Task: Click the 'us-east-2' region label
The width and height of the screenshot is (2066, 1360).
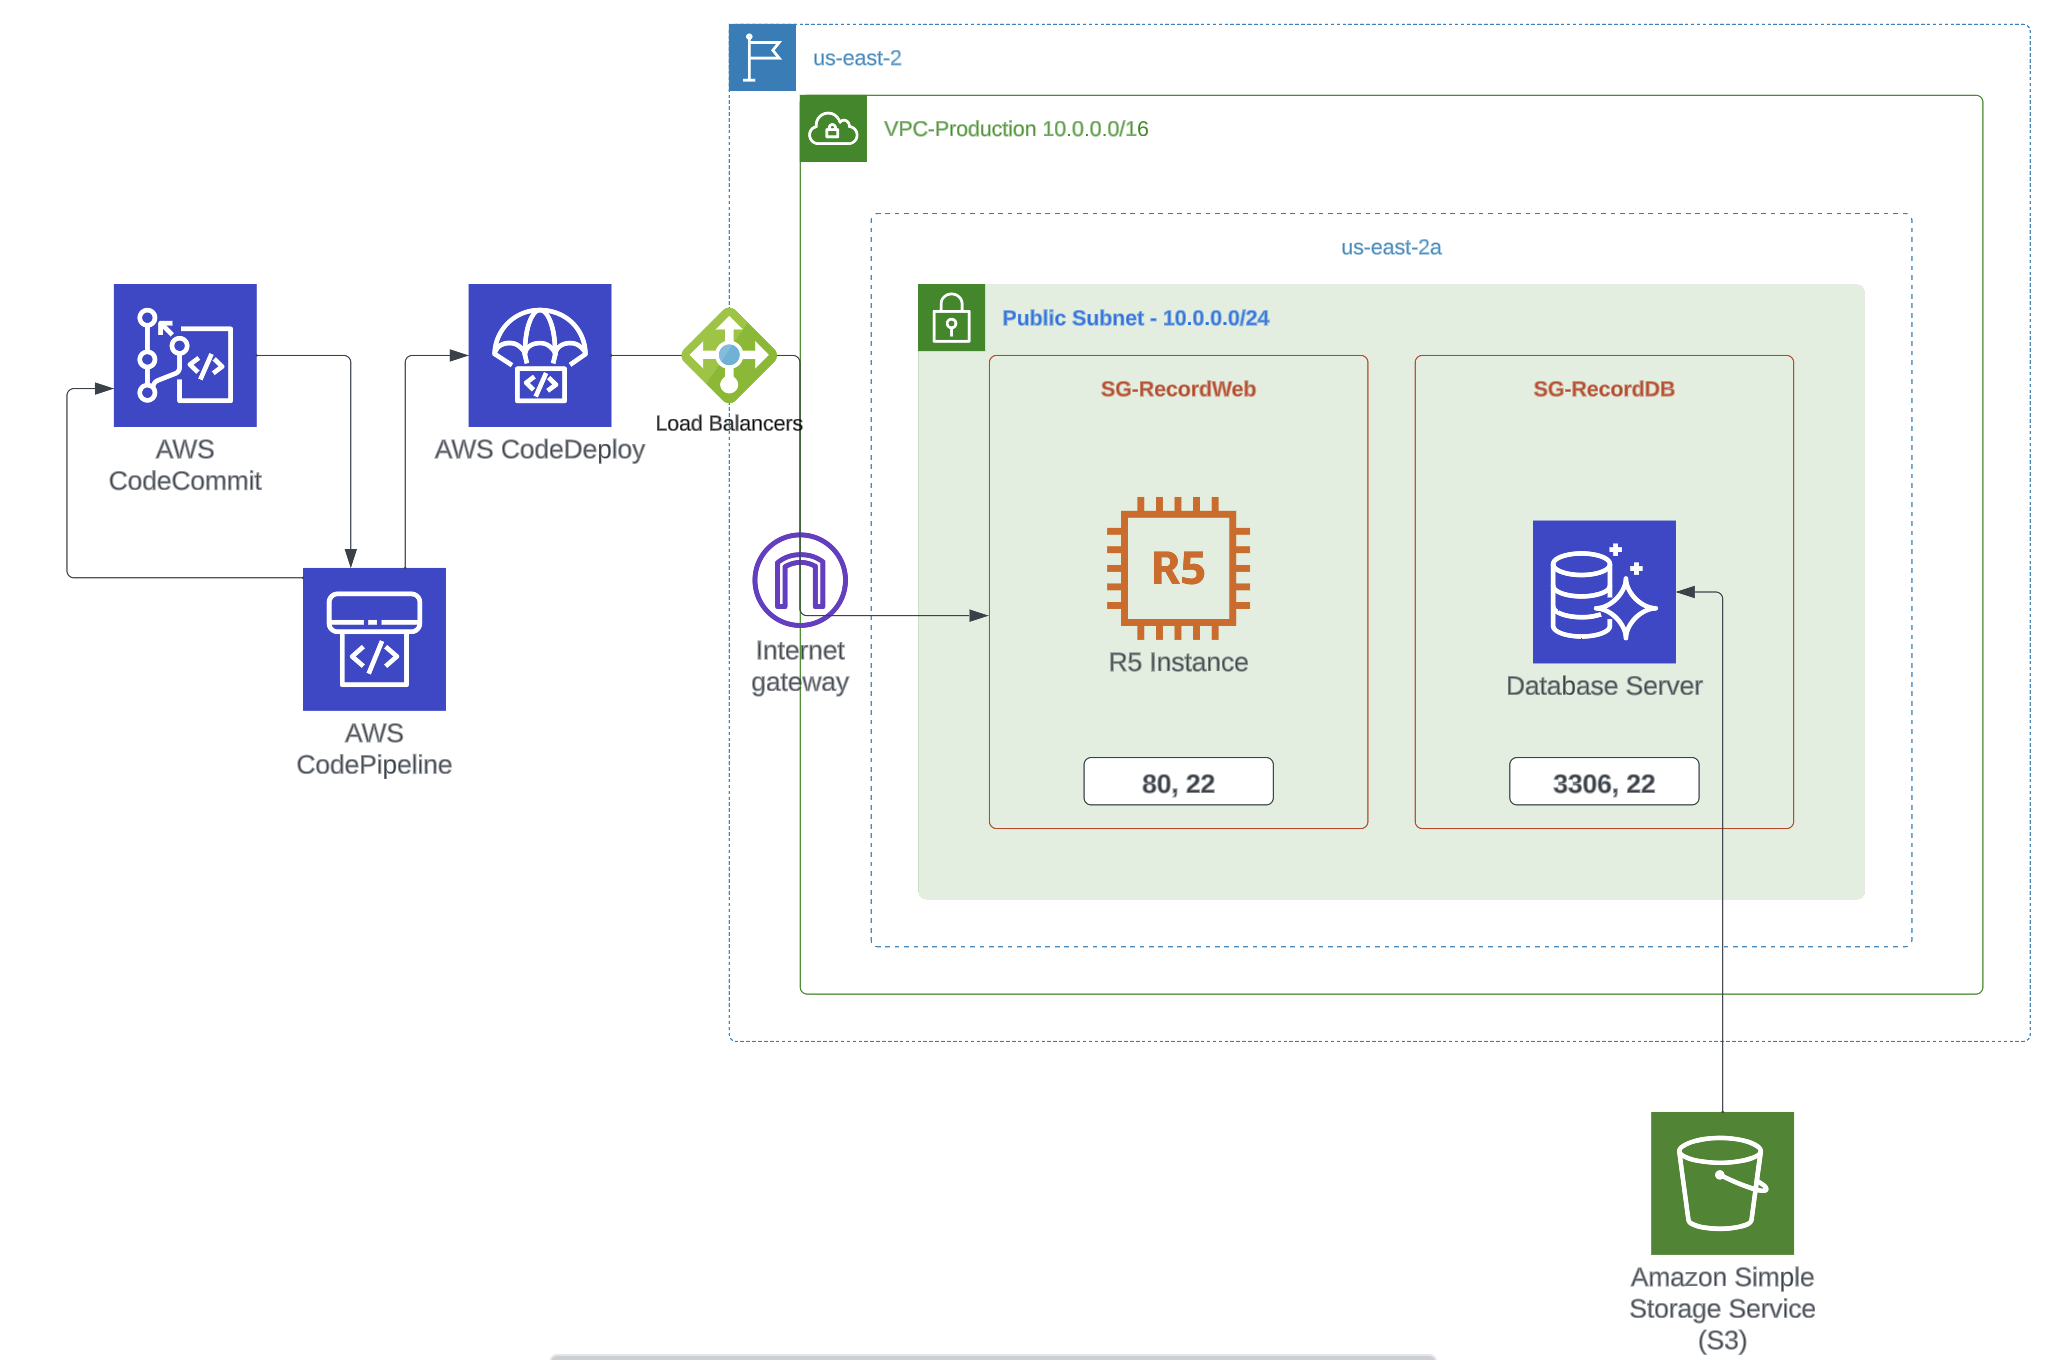Action: click(x=857, y=58)
